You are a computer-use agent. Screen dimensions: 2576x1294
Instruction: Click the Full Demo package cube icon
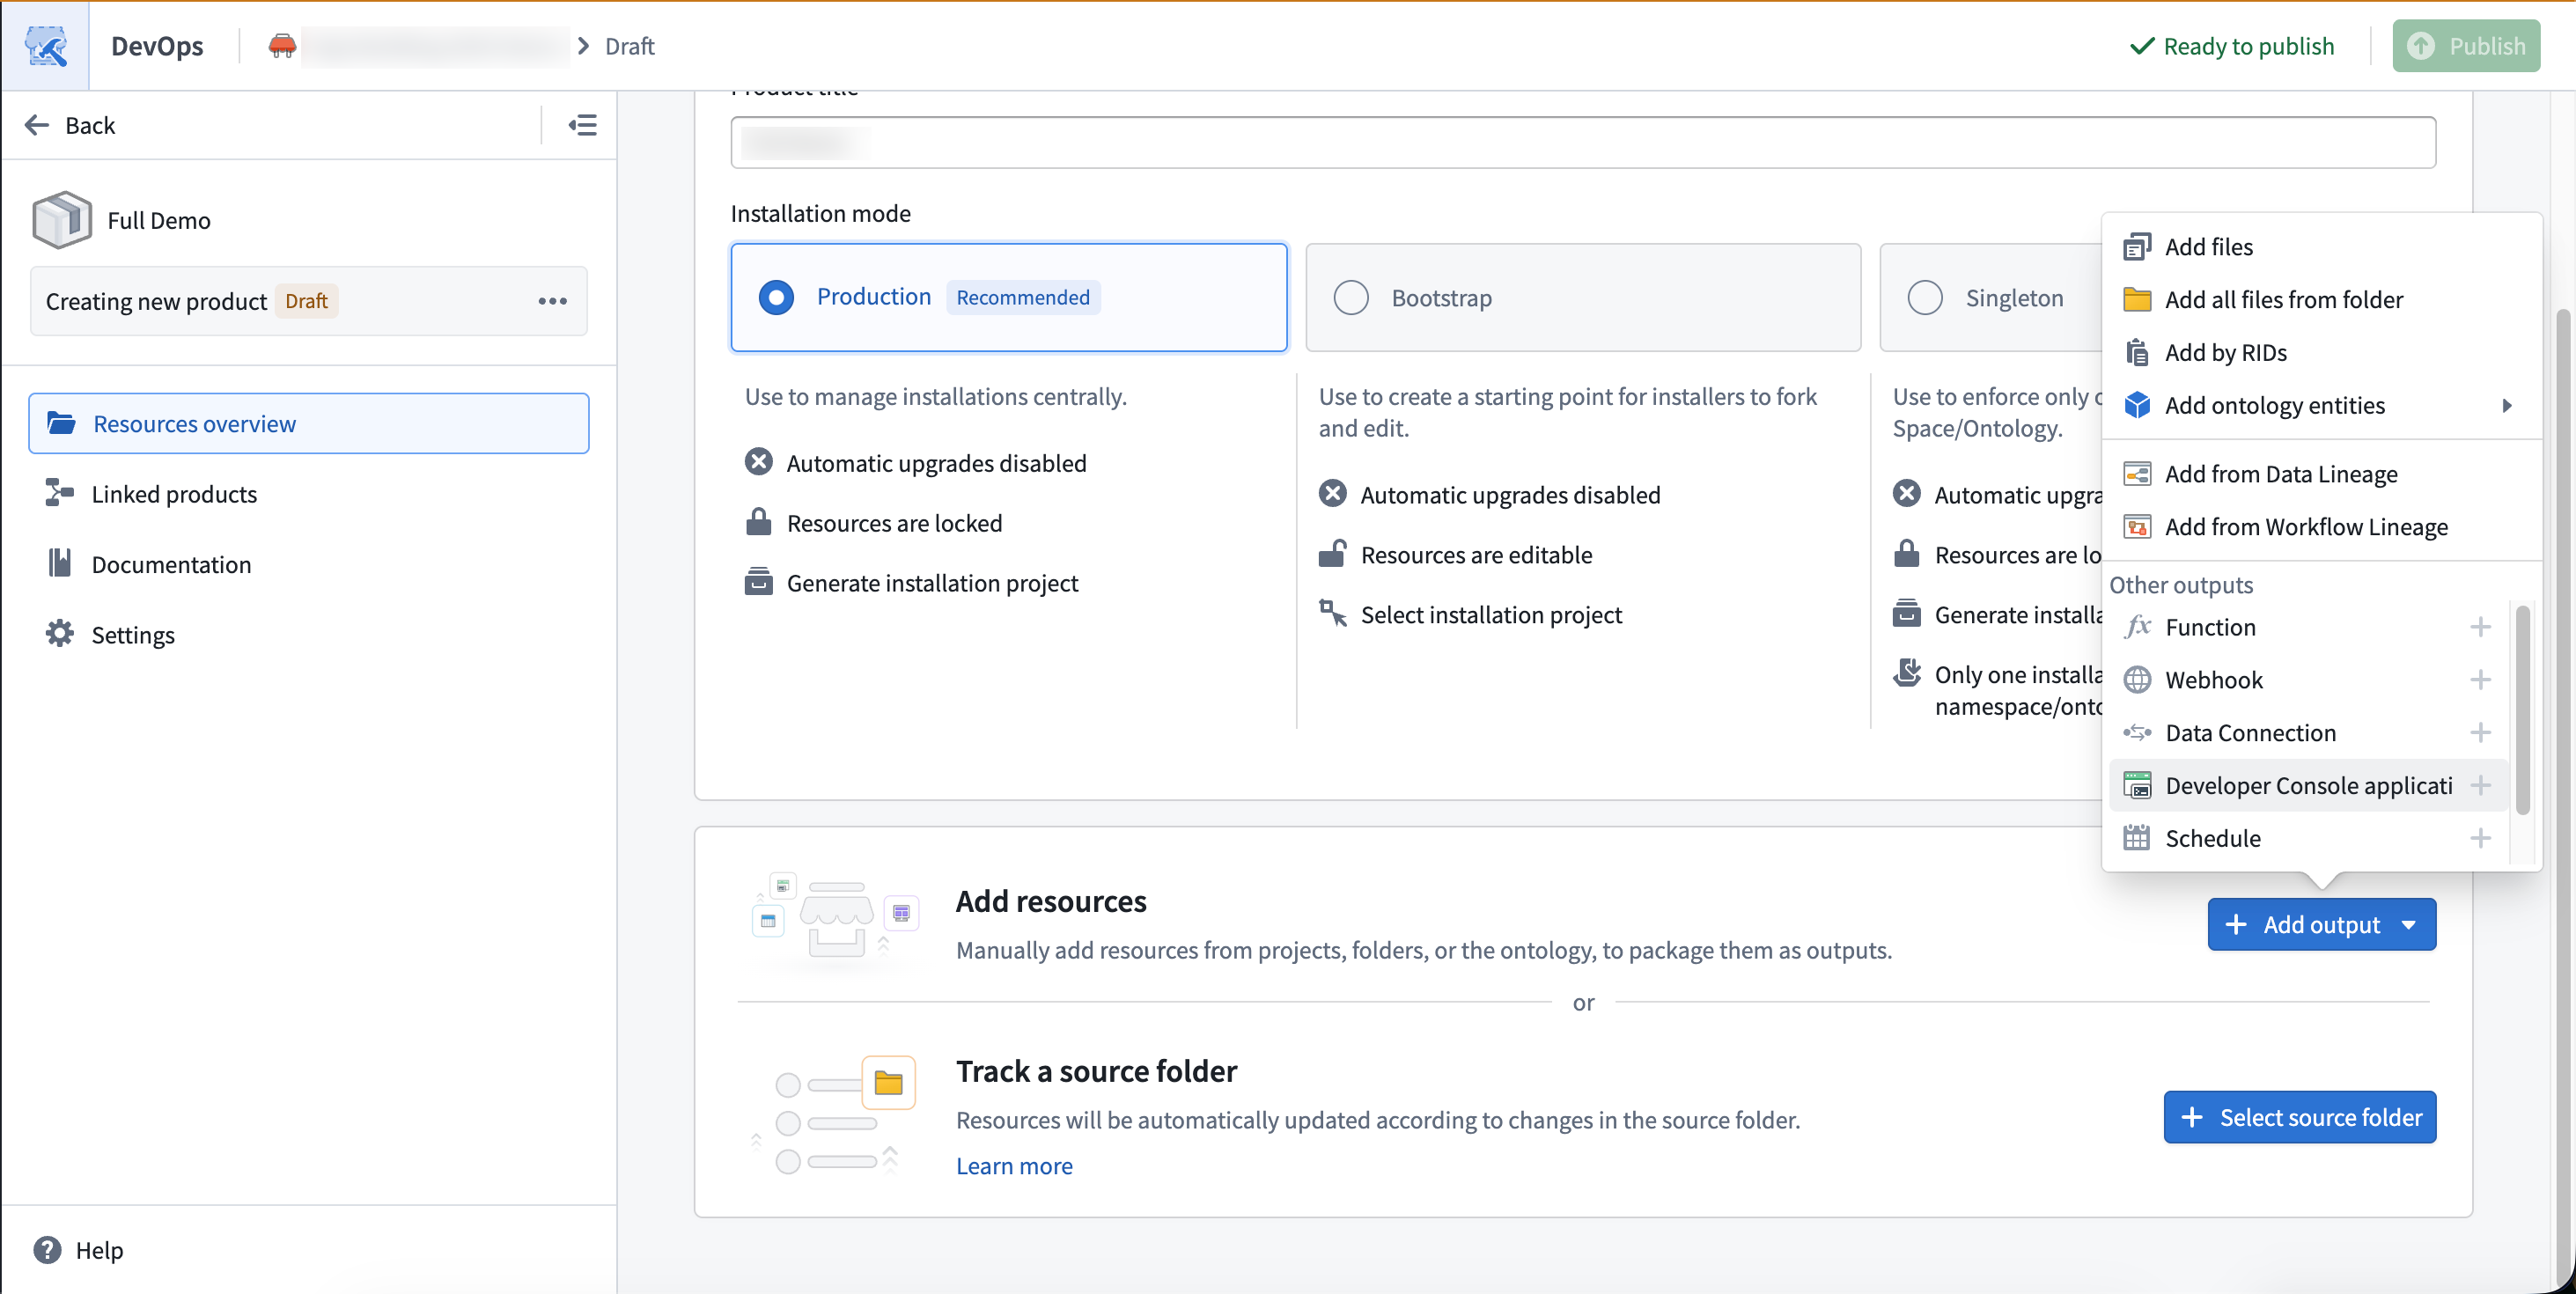62,220
